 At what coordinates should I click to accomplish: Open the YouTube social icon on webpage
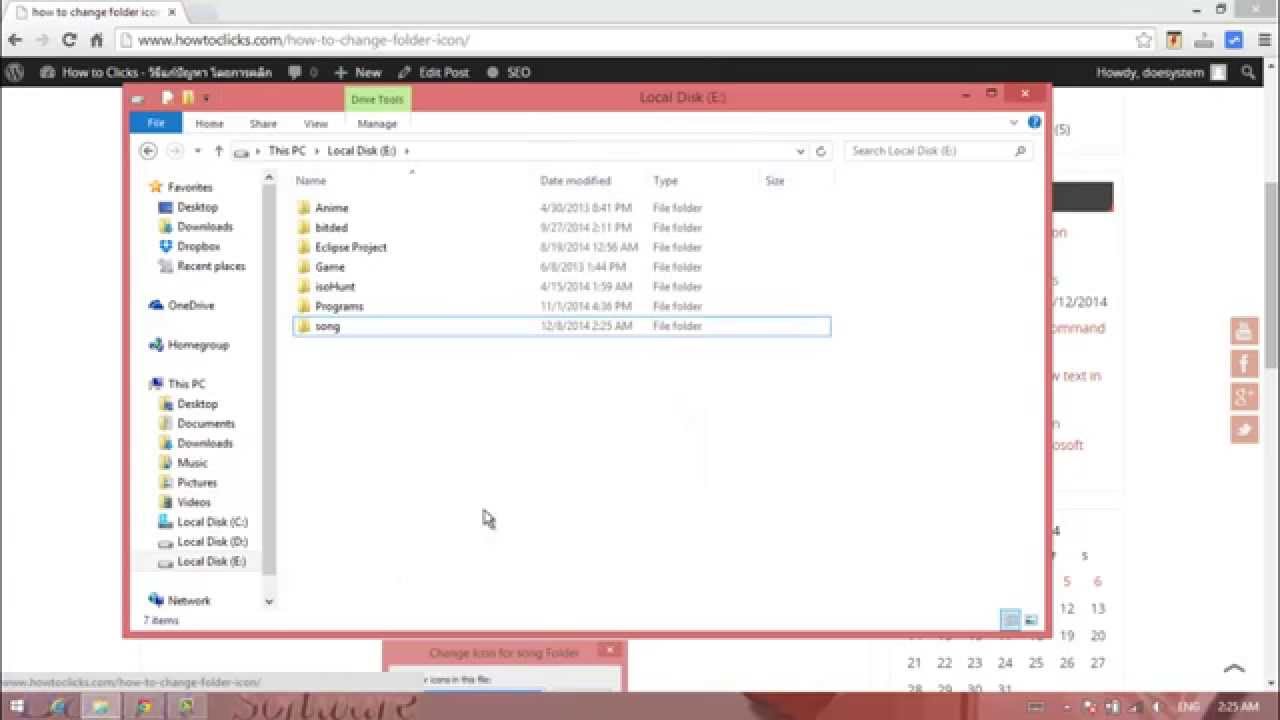coord(1244,331)
